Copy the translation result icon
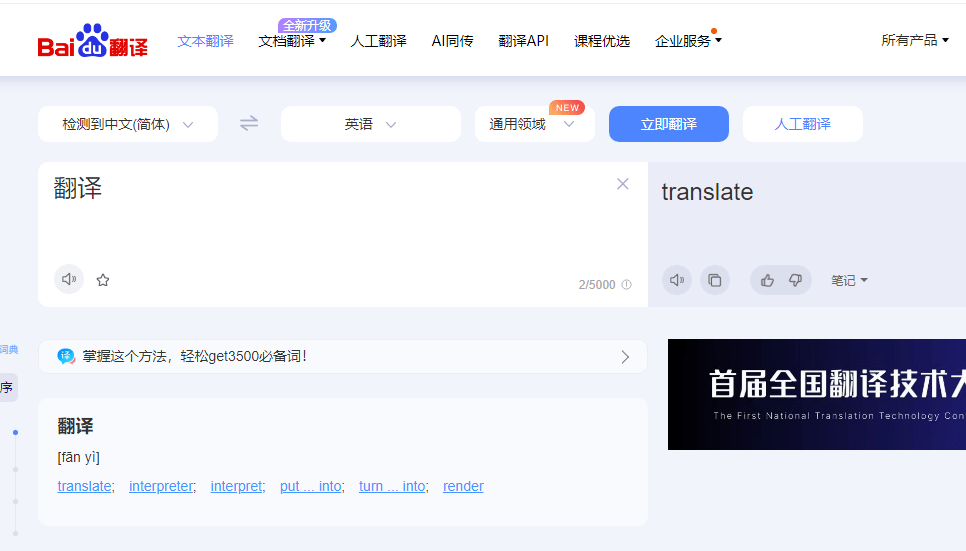 [x=715, y=281]
